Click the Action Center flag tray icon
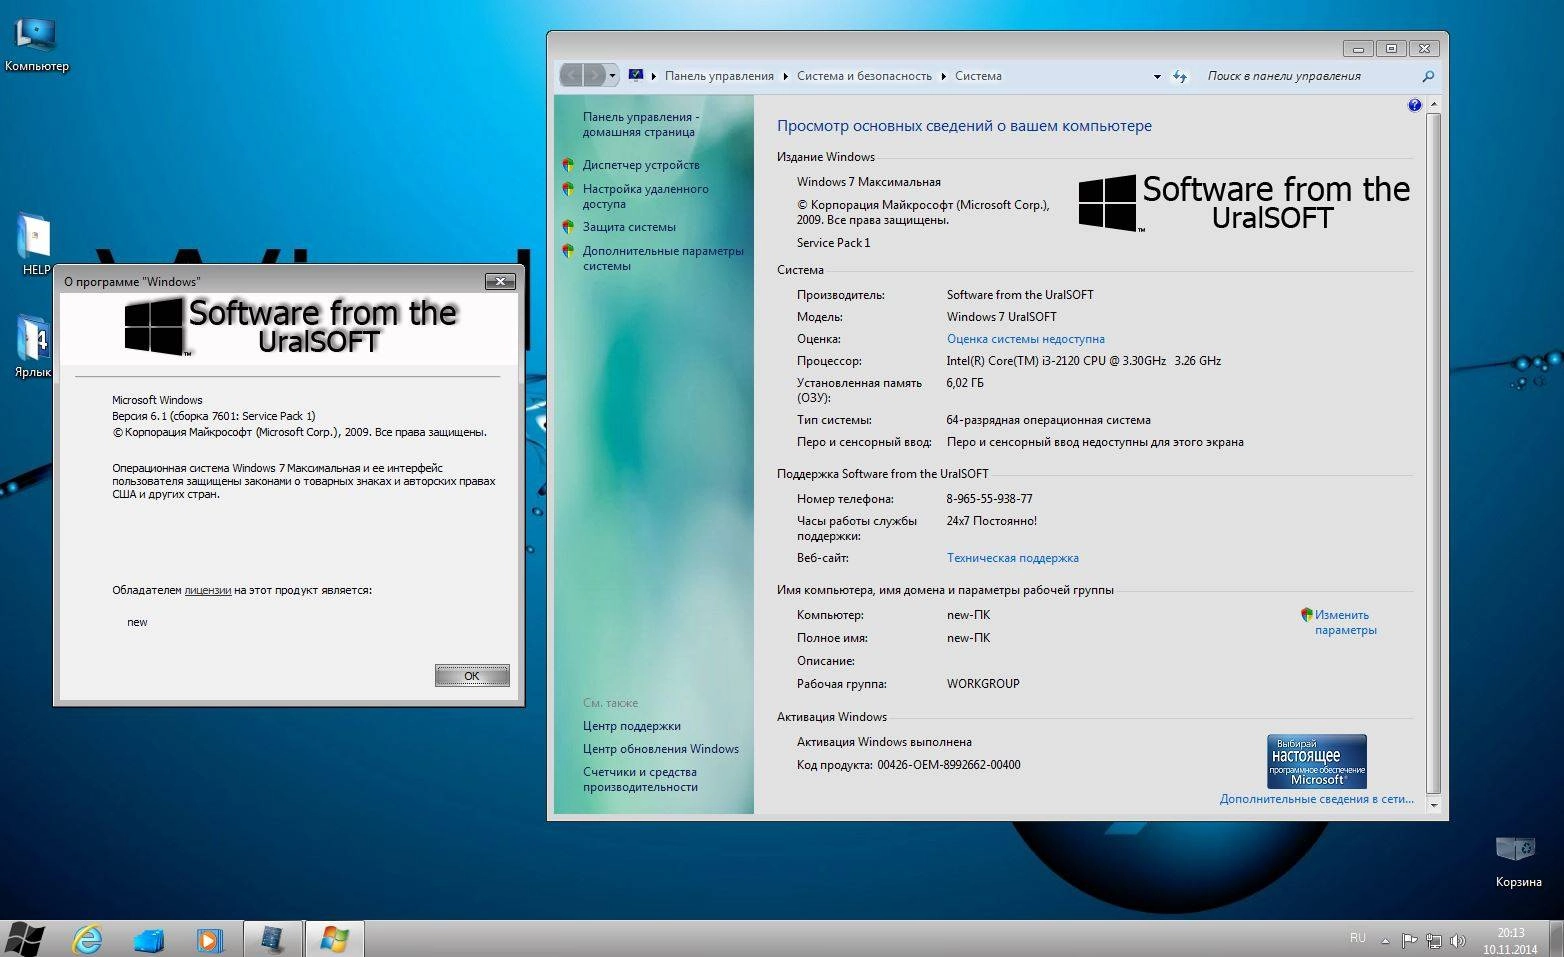This screenshot has height=957, width=1564. click(1409, 940)
